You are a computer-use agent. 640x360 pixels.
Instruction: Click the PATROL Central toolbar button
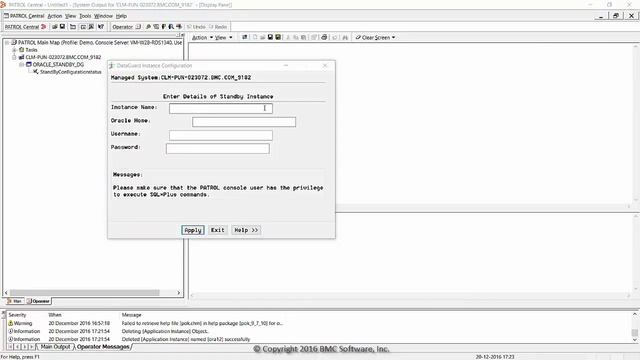pos(25,27)
